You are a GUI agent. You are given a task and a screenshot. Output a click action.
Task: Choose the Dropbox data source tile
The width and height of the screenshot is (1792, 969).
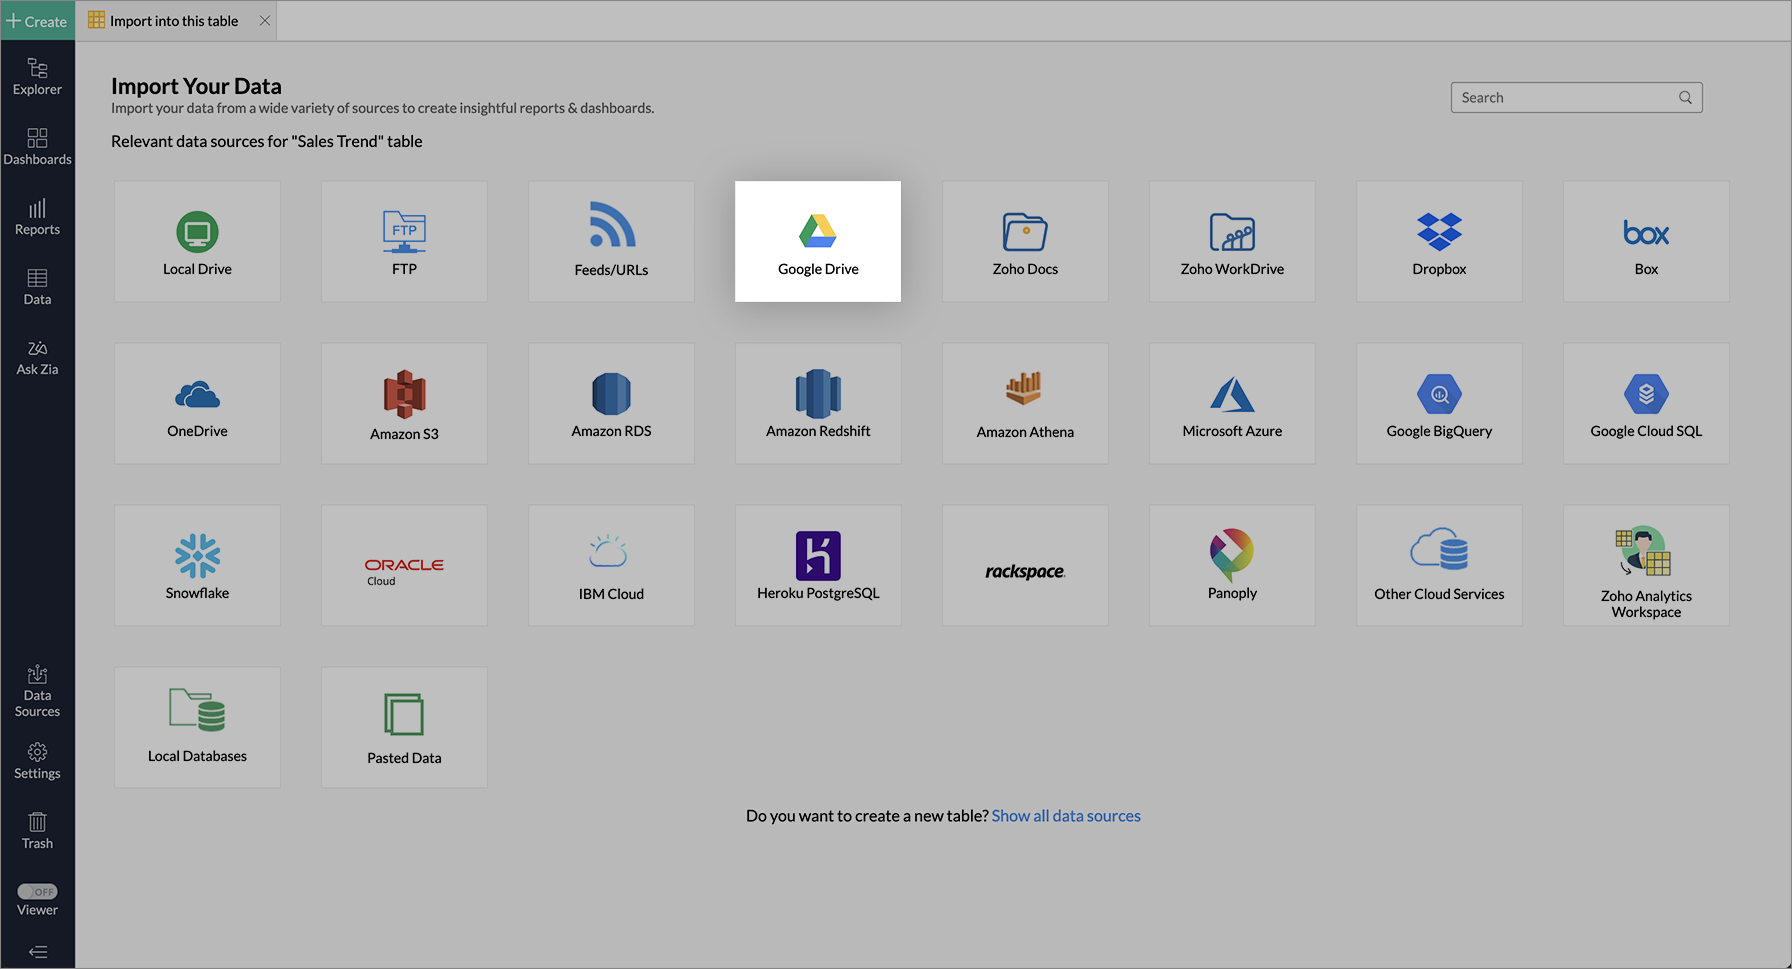coord(1438,241)
